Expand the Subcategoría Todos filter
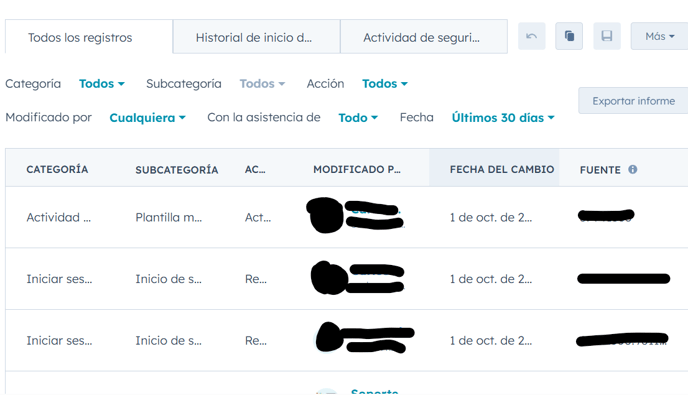The image size is (688, 395). 262,83
